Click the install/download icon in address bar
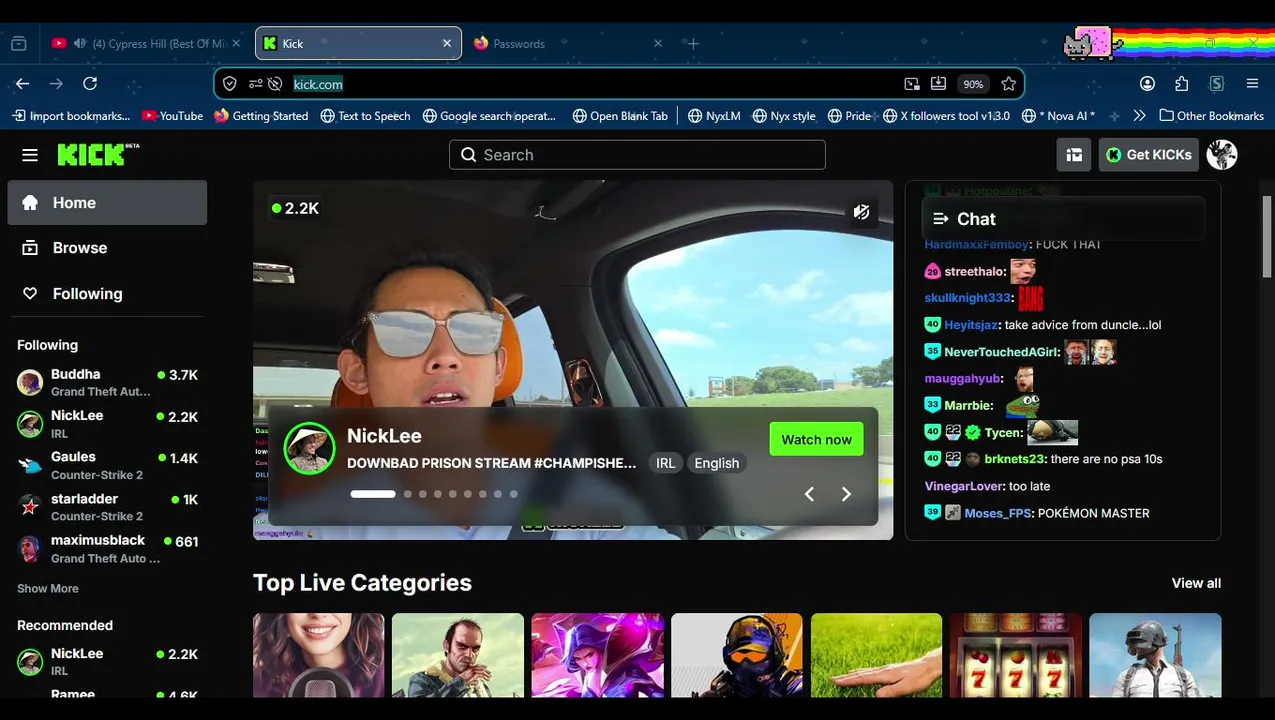 (938, 84)
